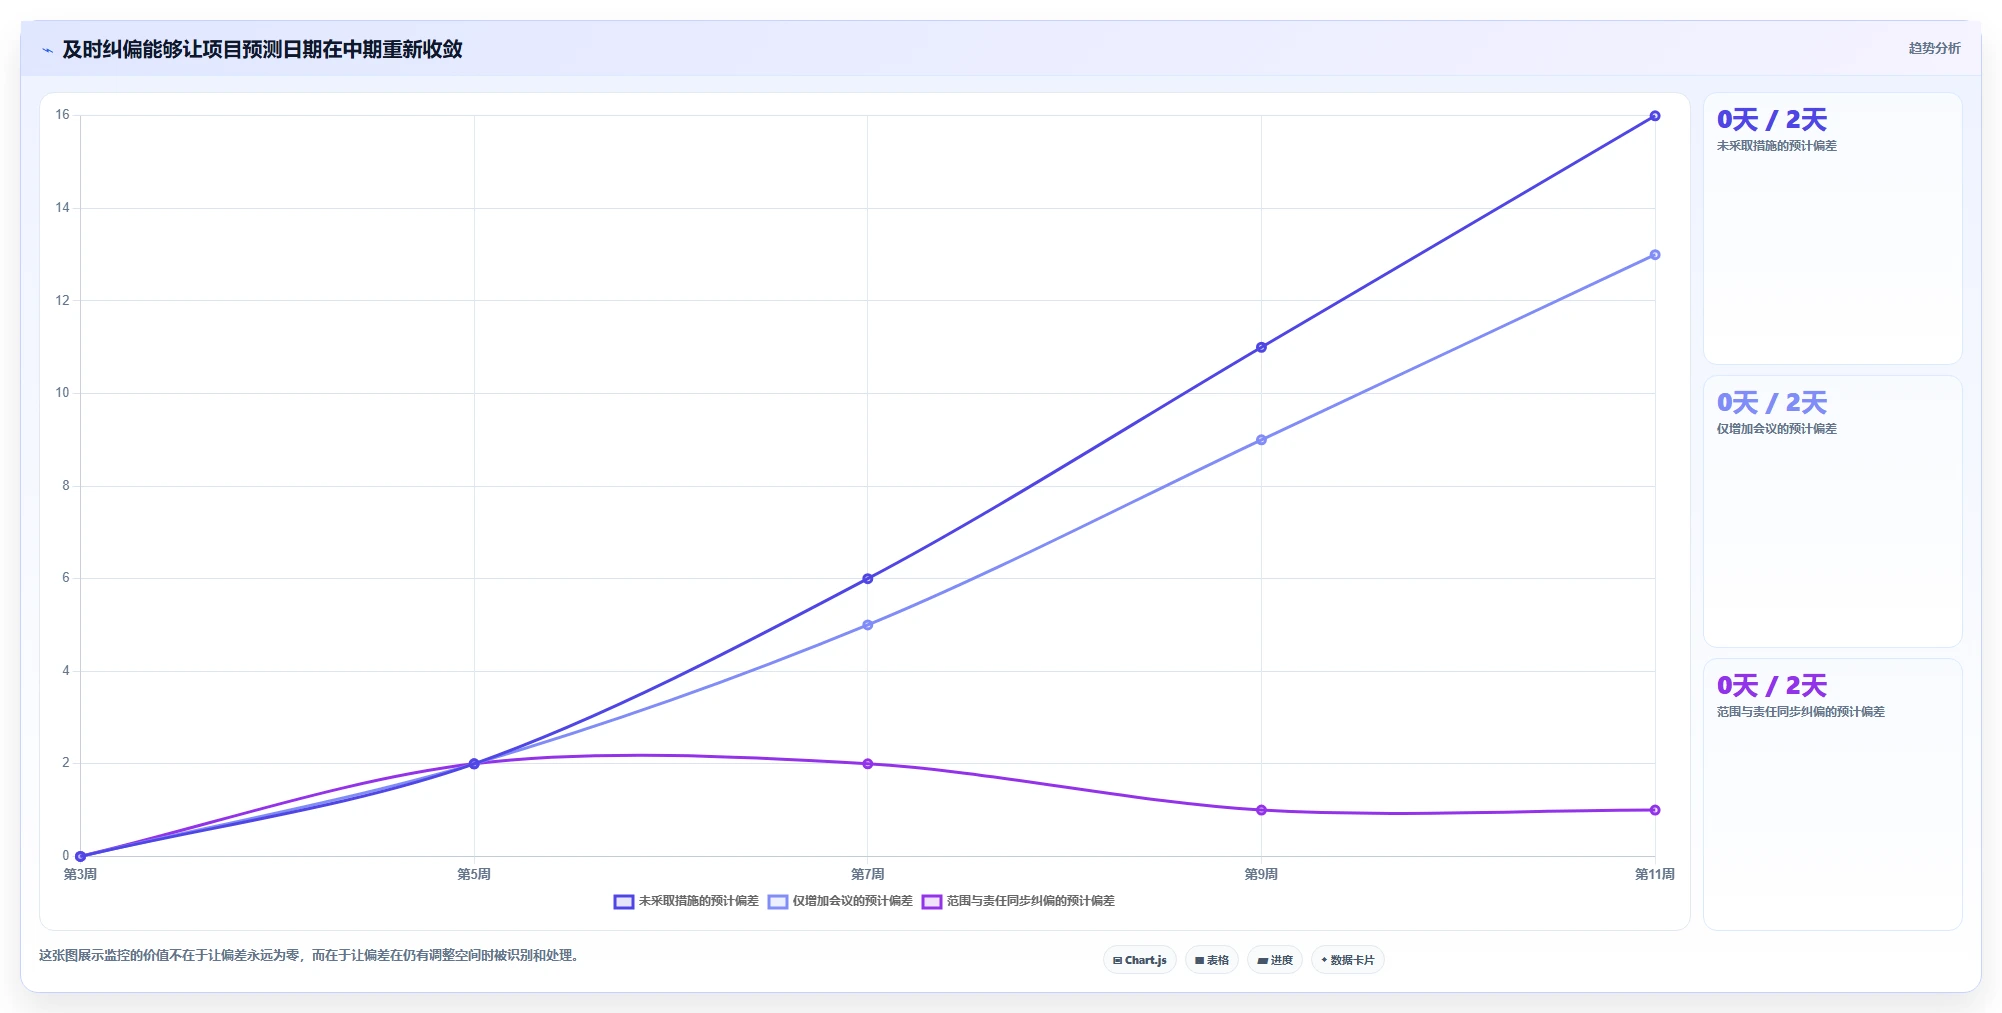Click the 第3周 x-axis label
Screen dimensions: 2002x1013
(81, 874)
